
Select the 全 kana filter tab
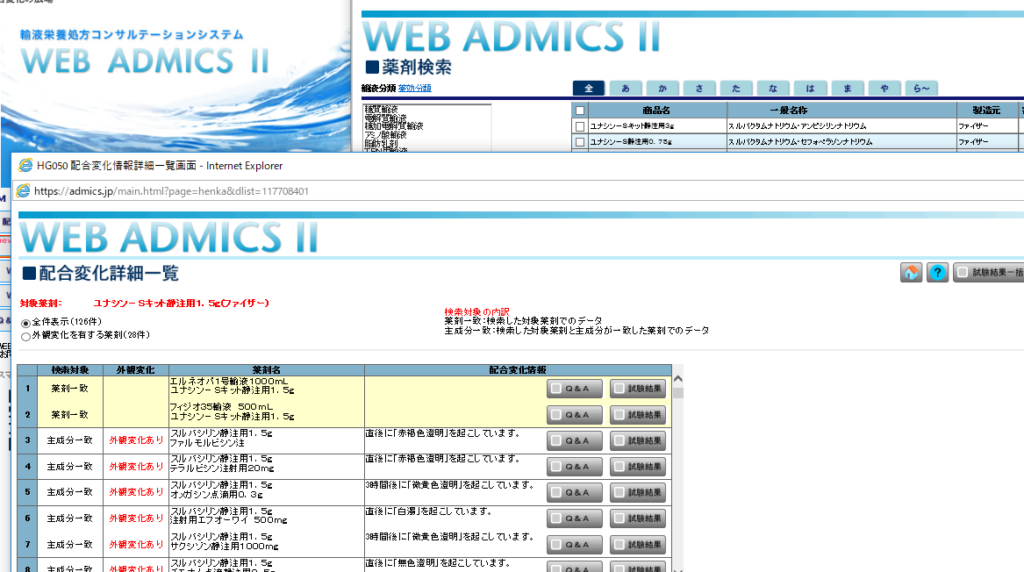click(x=588, y=88)
